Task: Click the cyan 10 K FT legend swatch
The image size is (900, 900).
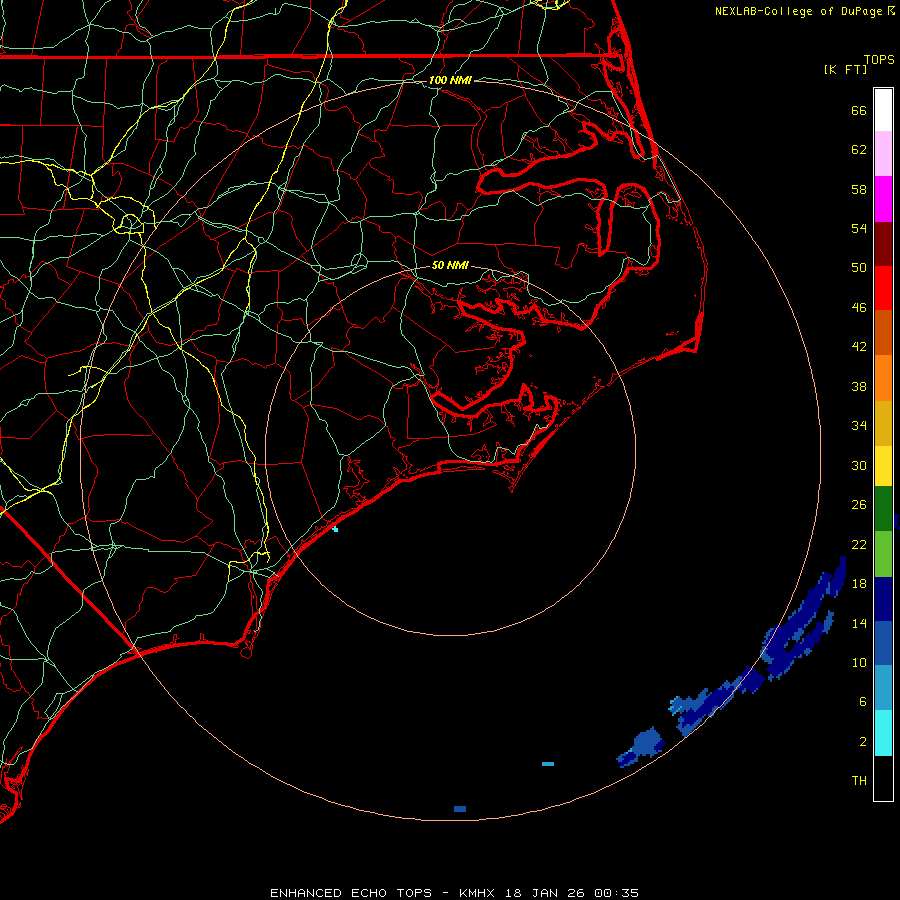Action: pos(883,733)
